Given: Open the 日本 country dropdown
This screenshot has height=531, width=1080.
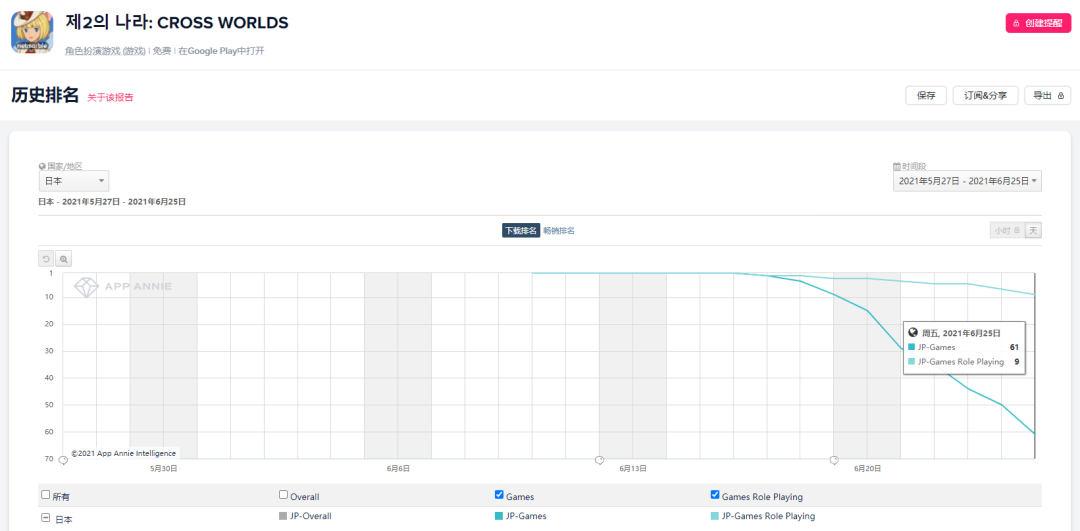Looking at the screenshot, I should tap(74, 180).
